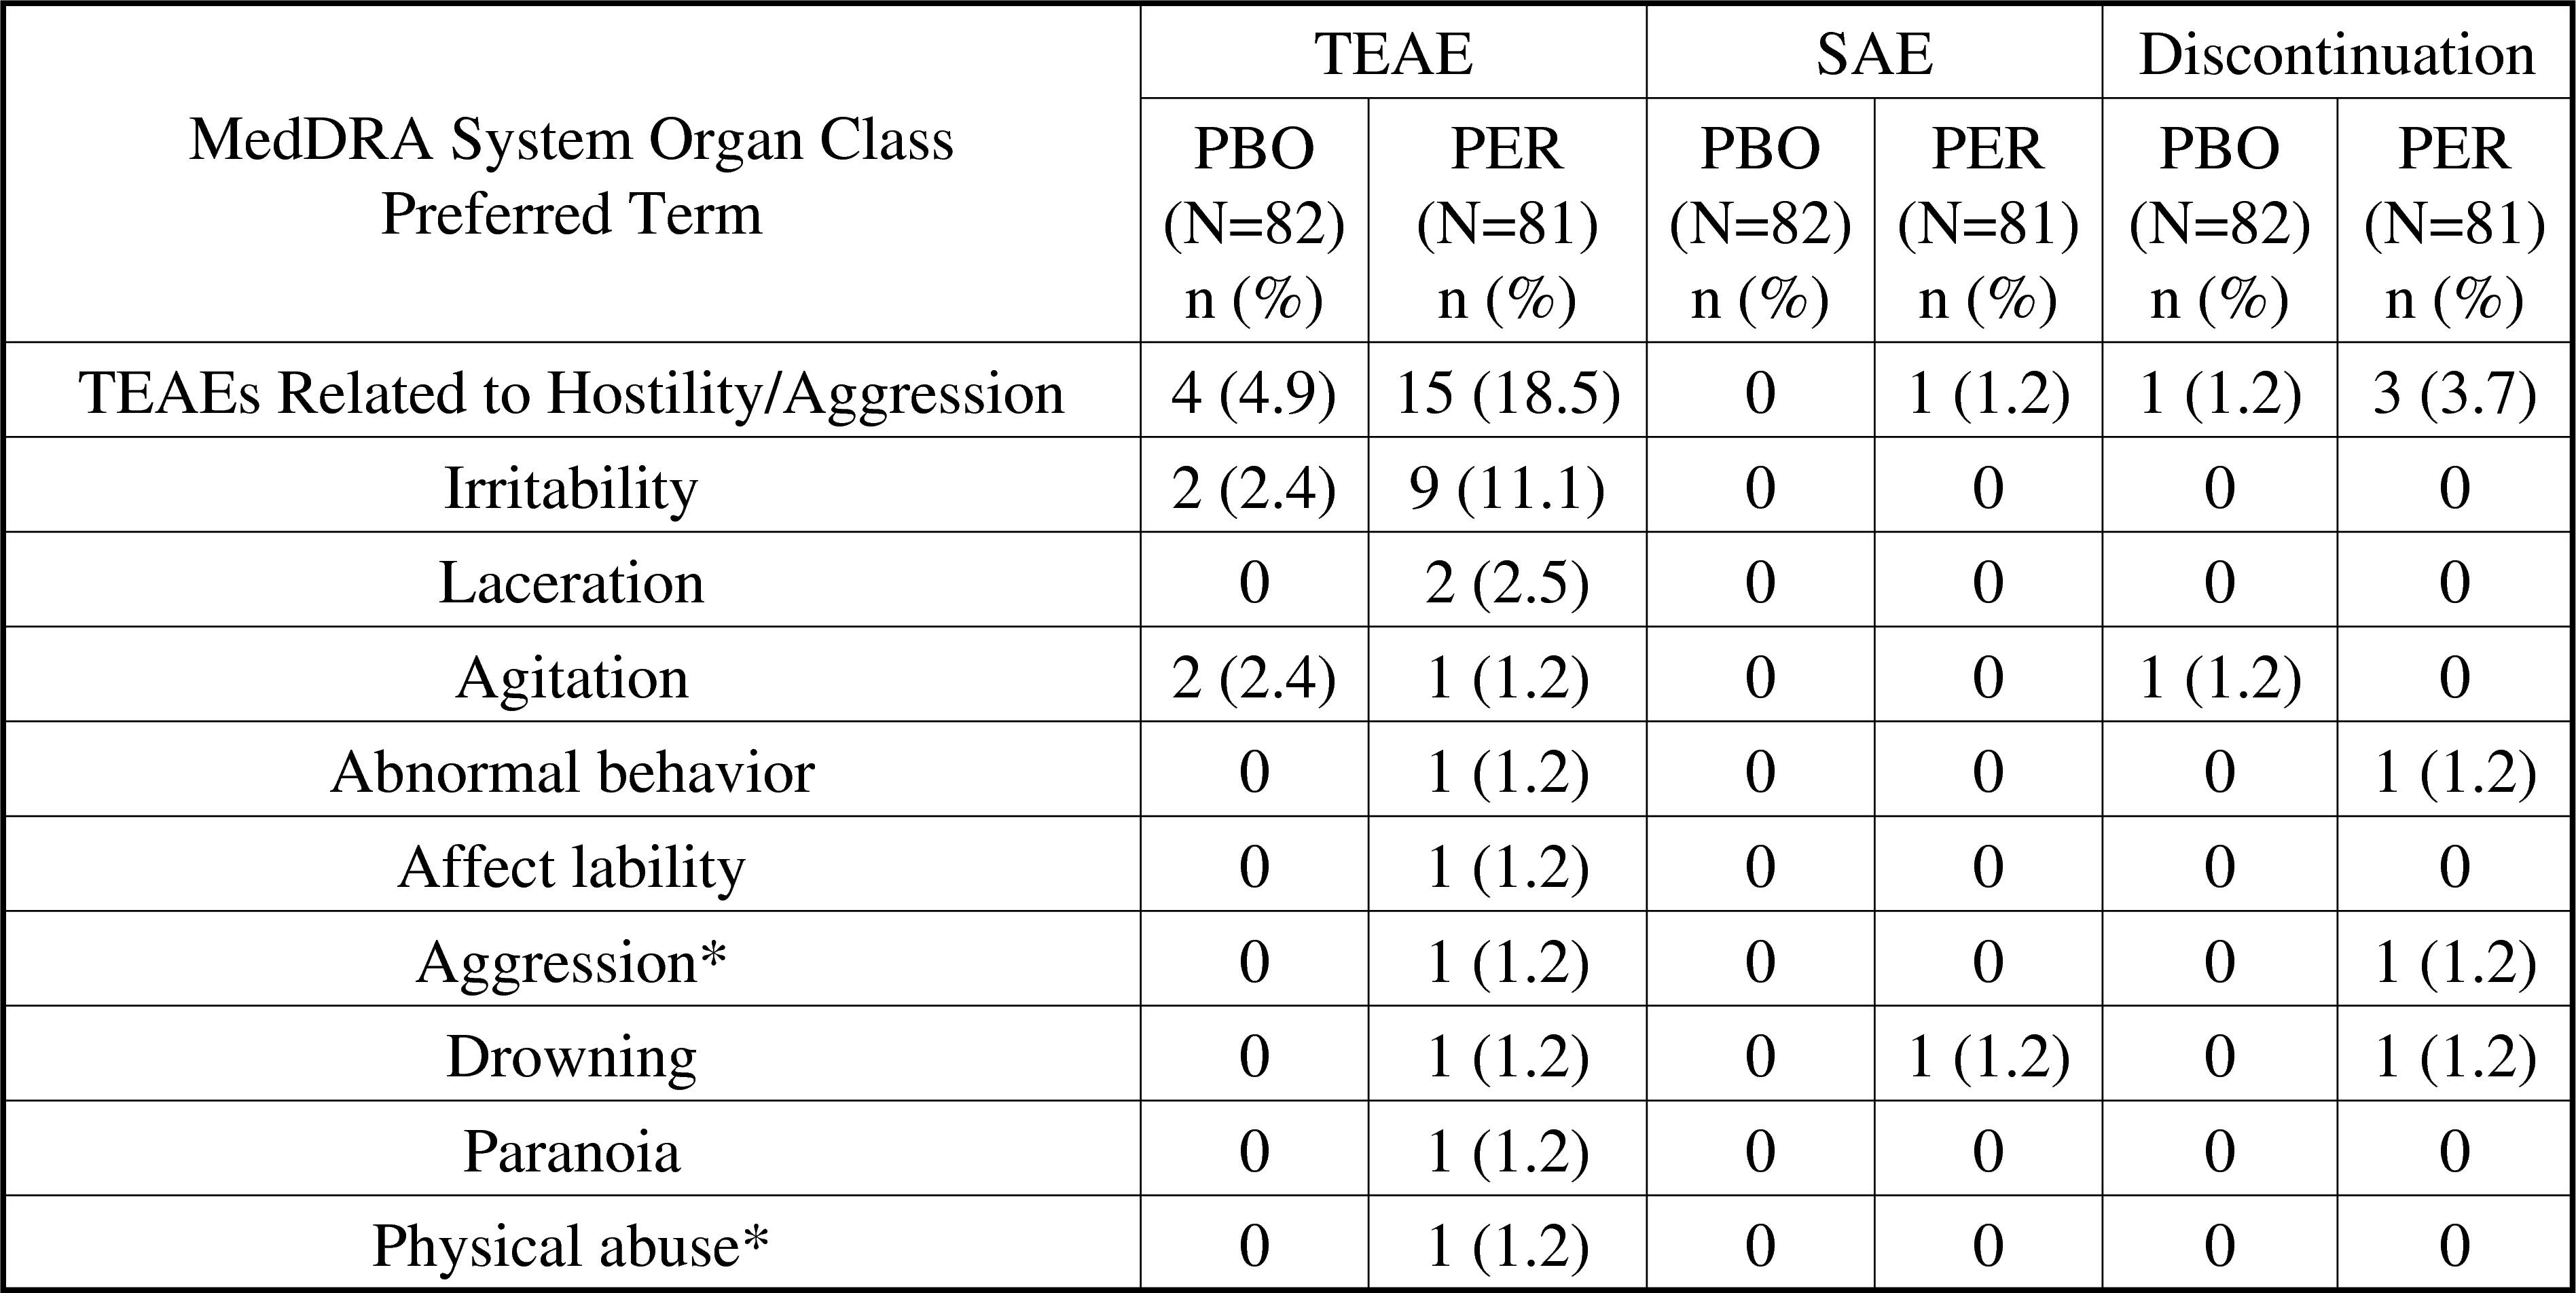Select the Agitation row label
The image size is (2576, 1293).
(x=571, y=677)
